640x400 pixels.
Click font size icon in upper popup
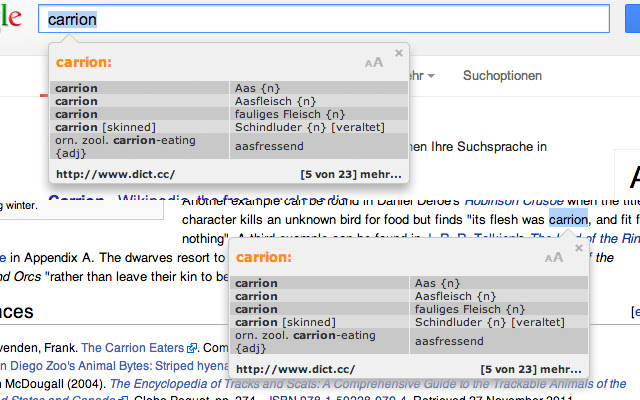coord(374,63)
